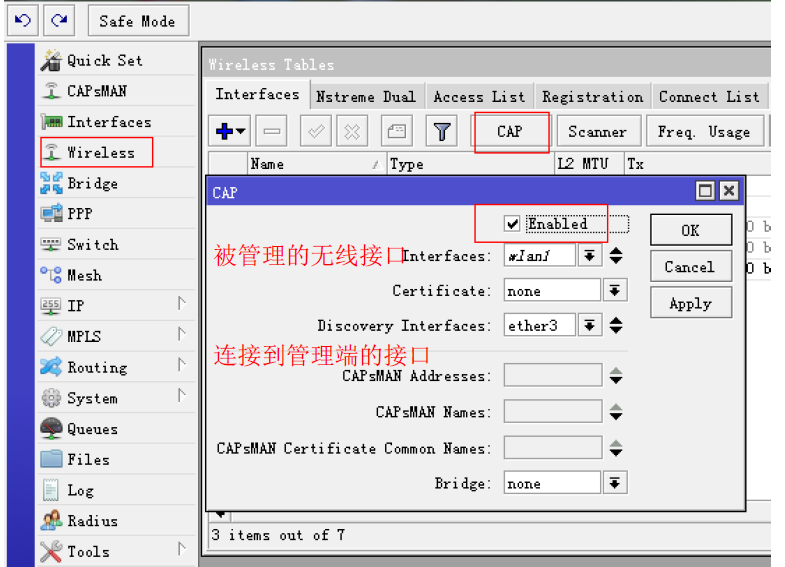
Task: Click the checkmark Enable toolbar button
Action: [x=316, y=131]
